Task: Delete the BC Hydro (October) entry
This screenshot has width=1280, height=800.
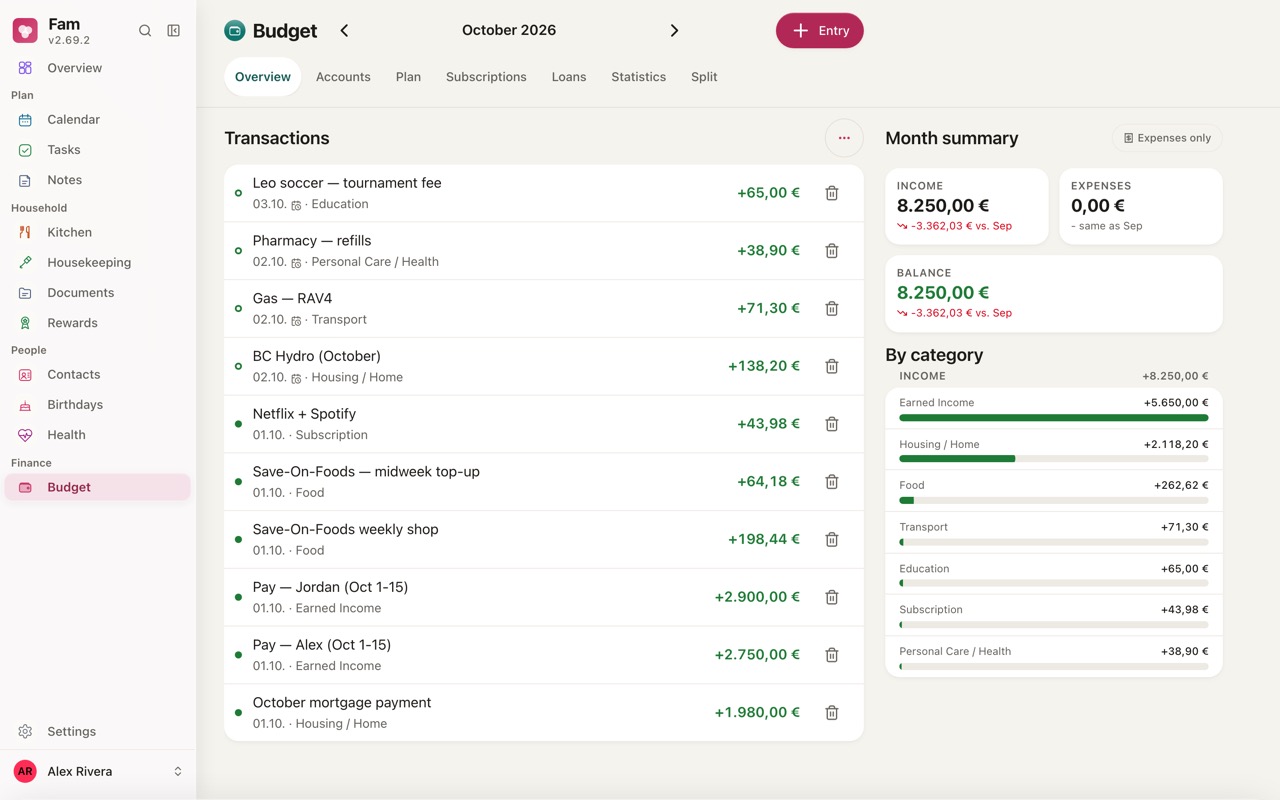Action: click(831, 366)
